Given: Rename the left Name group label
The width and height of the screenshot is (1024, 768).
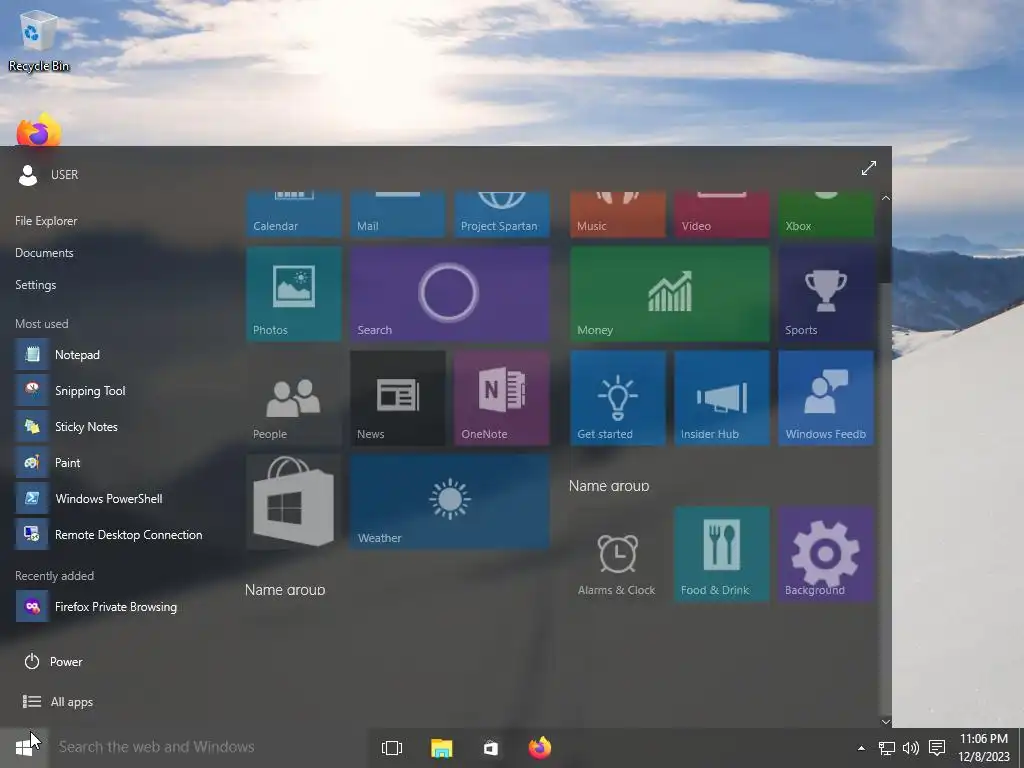Looking at the screenshot, I should coord(285,590).
